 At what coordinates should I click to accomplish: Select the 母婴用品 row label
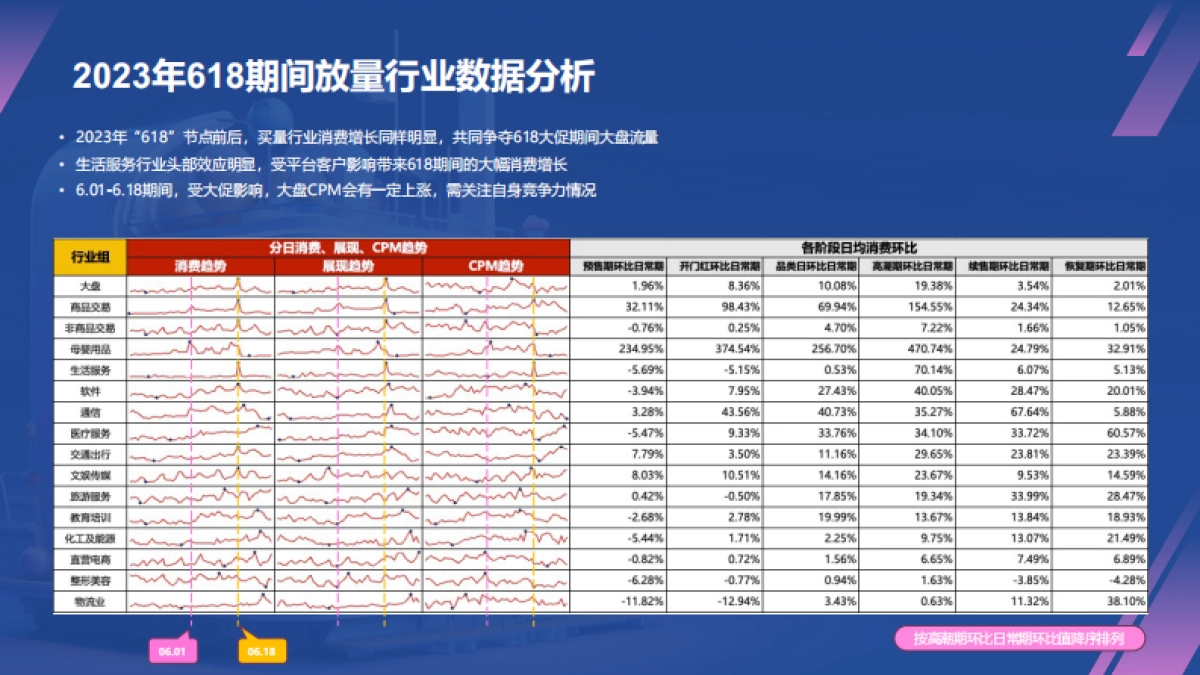pos(92,352)
